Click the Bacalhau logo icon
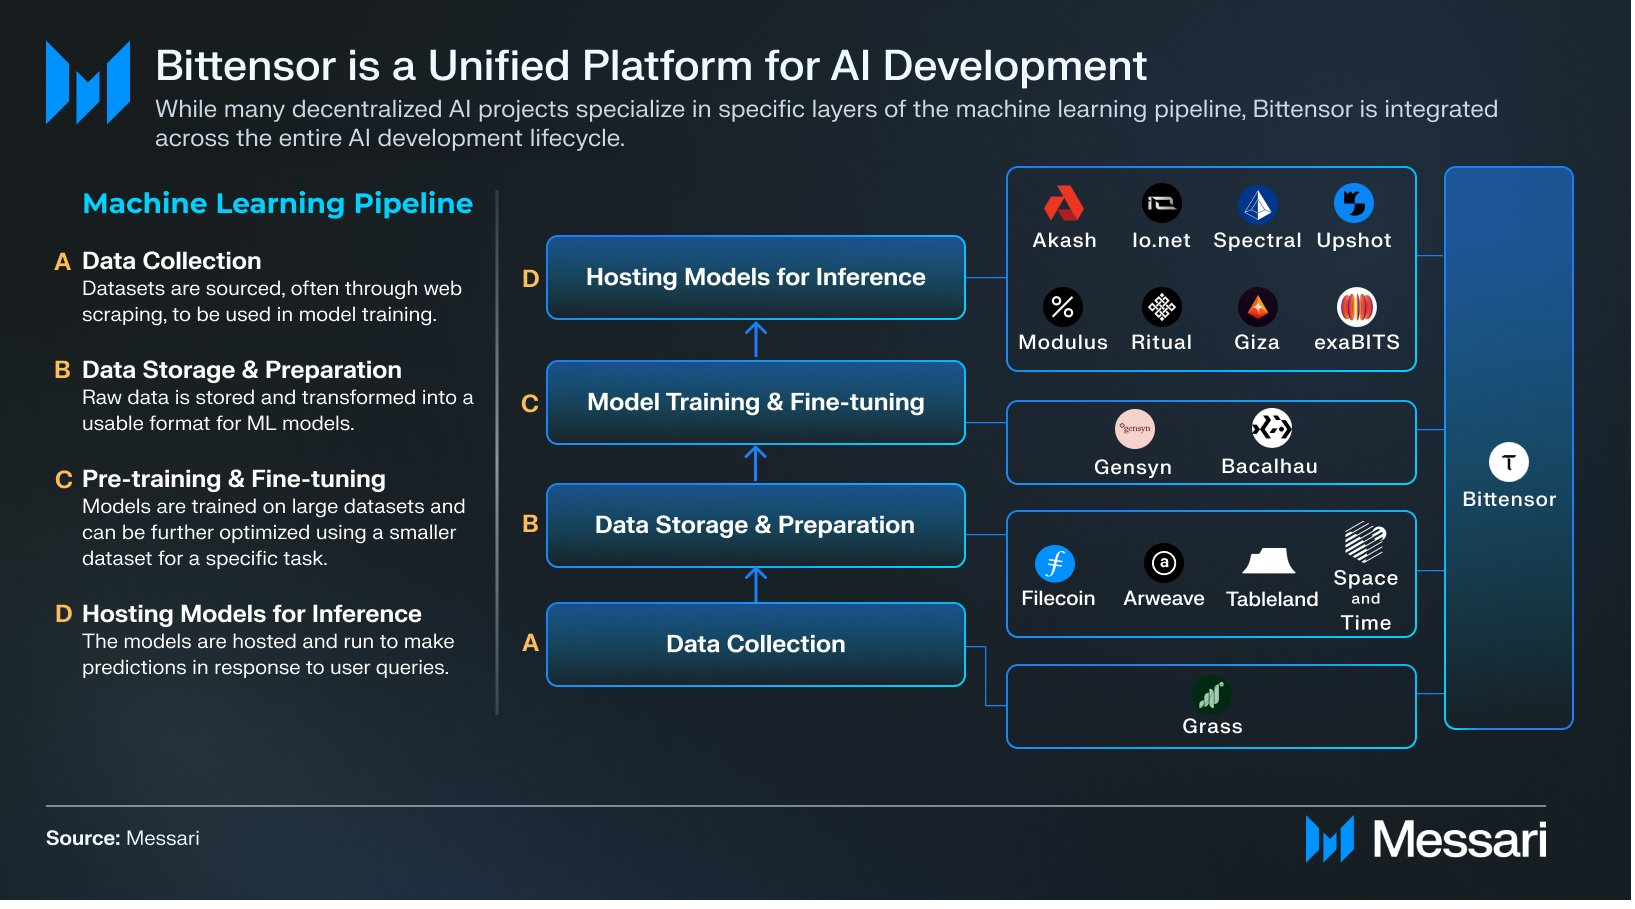The height and width of the screenshot is (909, 1635). [x=1273, y=430]
